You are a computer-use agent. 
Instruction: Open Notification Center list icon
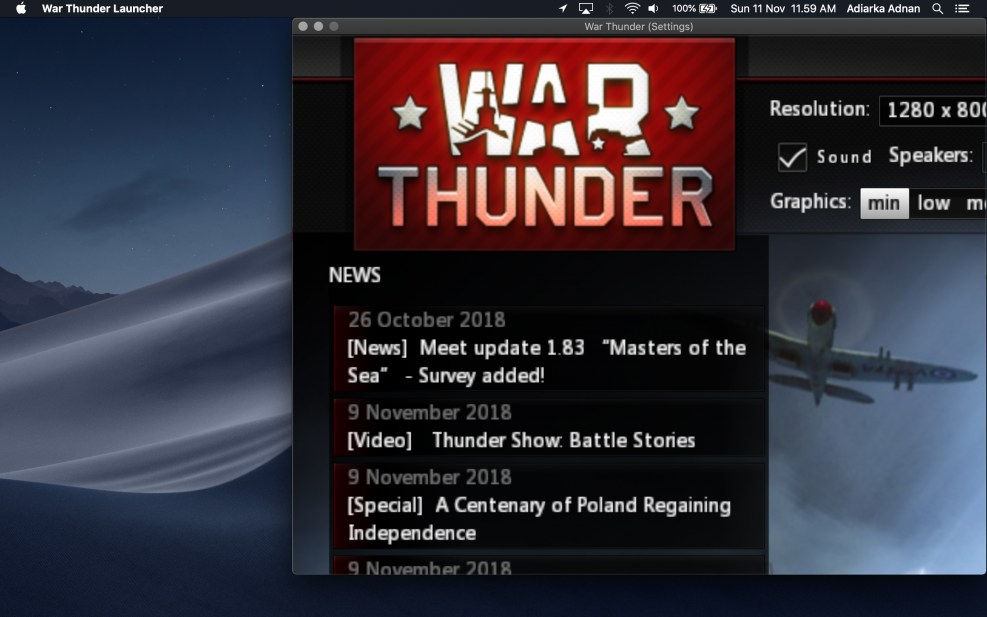pyautogui.click(x=962, y=9)
